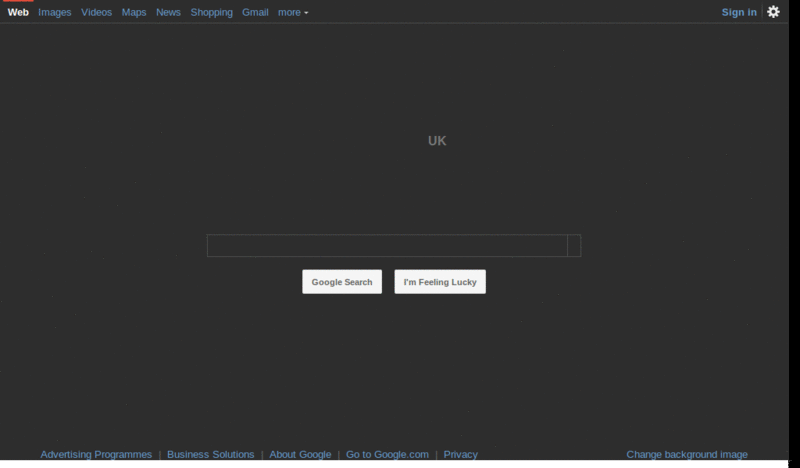The height and width of the screenshot is (468, 800).
Task: Open the Privacy link
Action: 460,454
